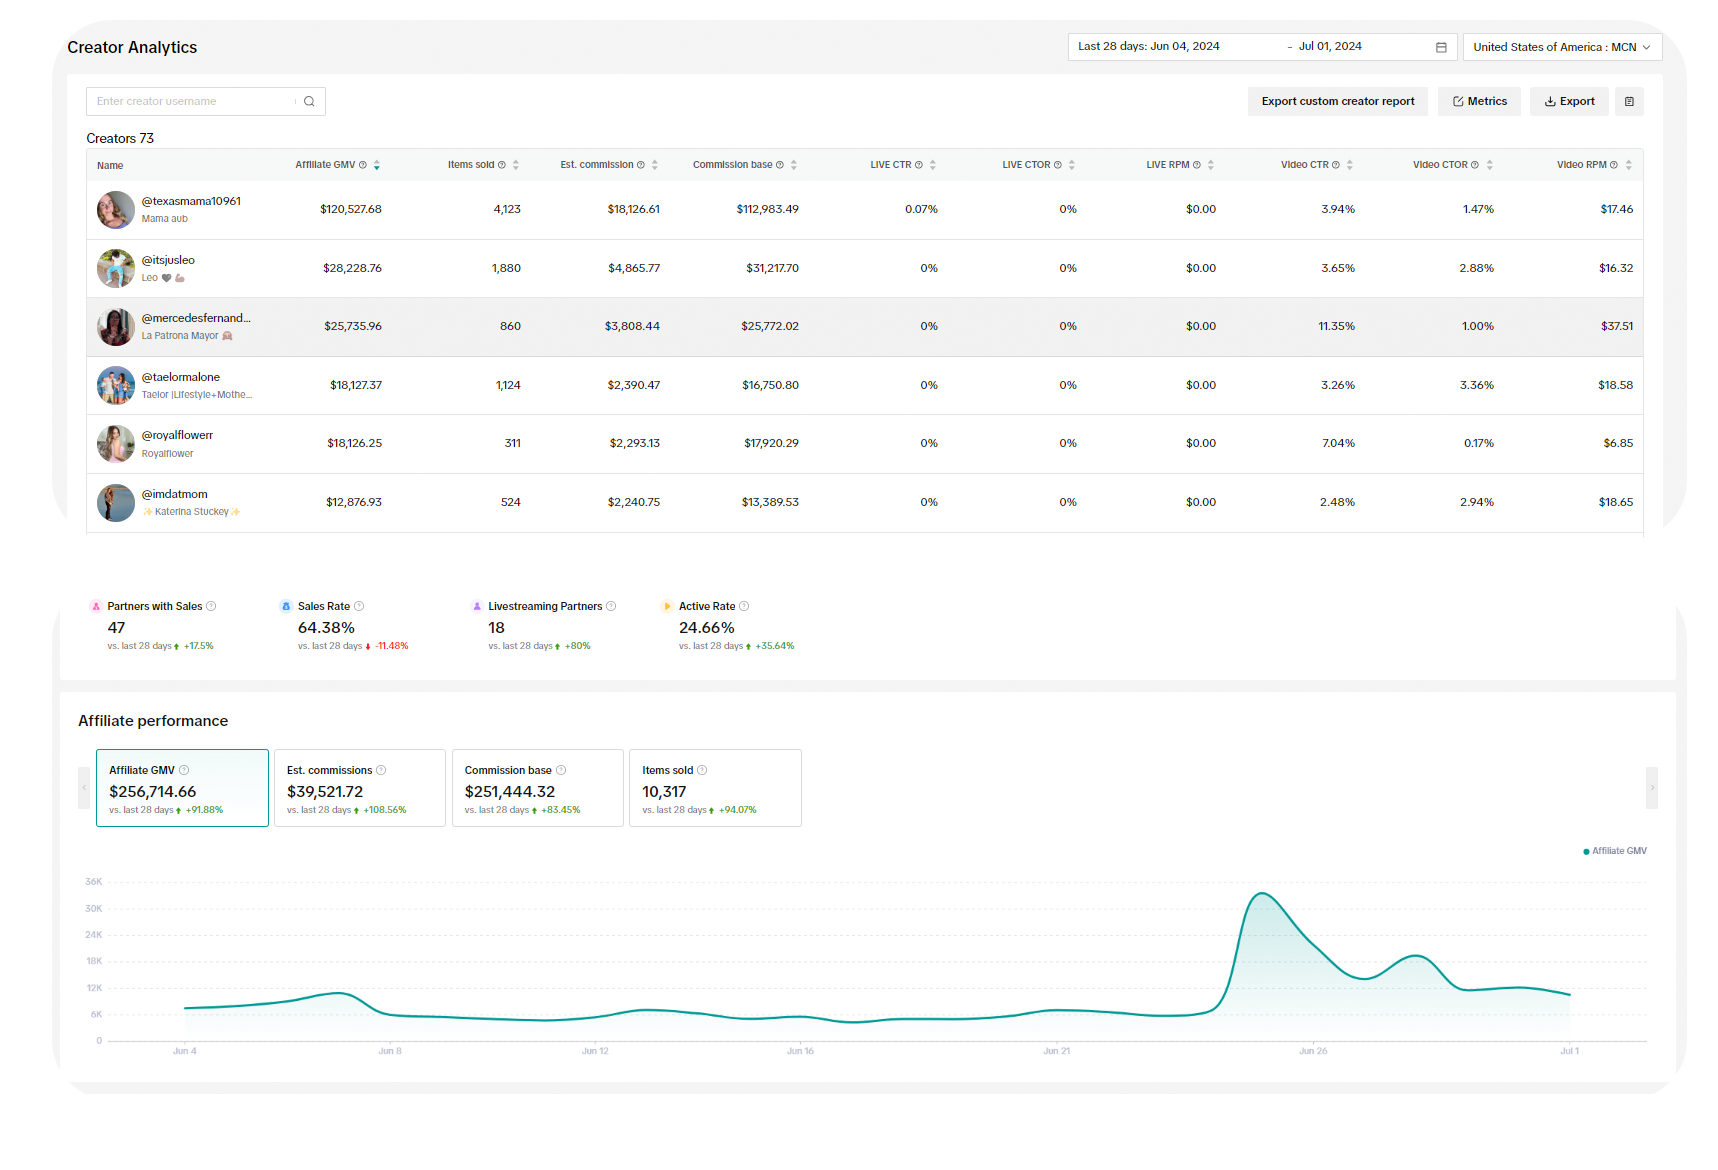
Task: Expand the United States of America MCN dropdown
Action: click(1562, 47)
